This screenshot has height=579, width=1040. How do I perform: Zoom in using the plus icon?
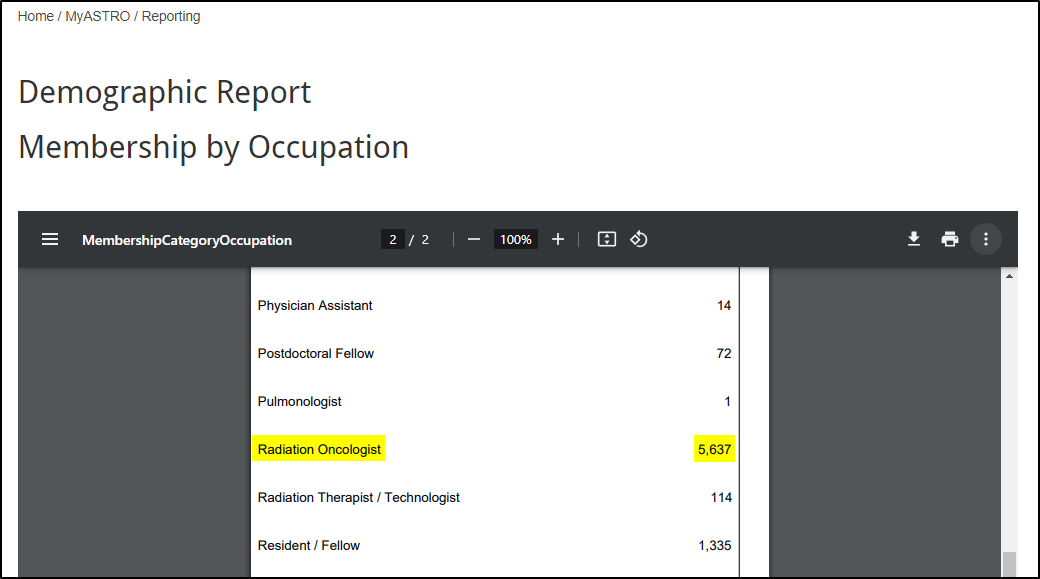[x=558, y=240]
